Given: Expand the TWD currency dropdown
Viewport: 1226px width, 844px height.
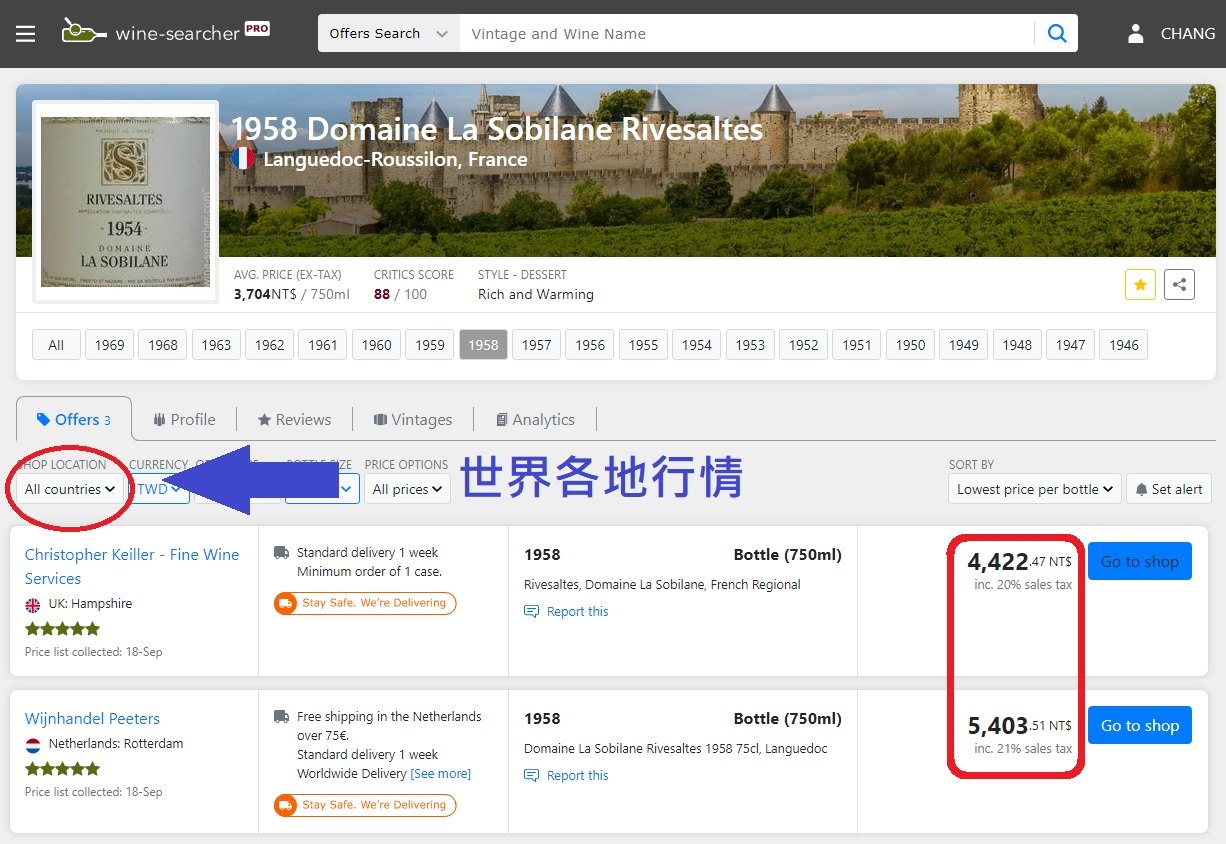Looking at the screenshot, I should click(x=159, y=489).
